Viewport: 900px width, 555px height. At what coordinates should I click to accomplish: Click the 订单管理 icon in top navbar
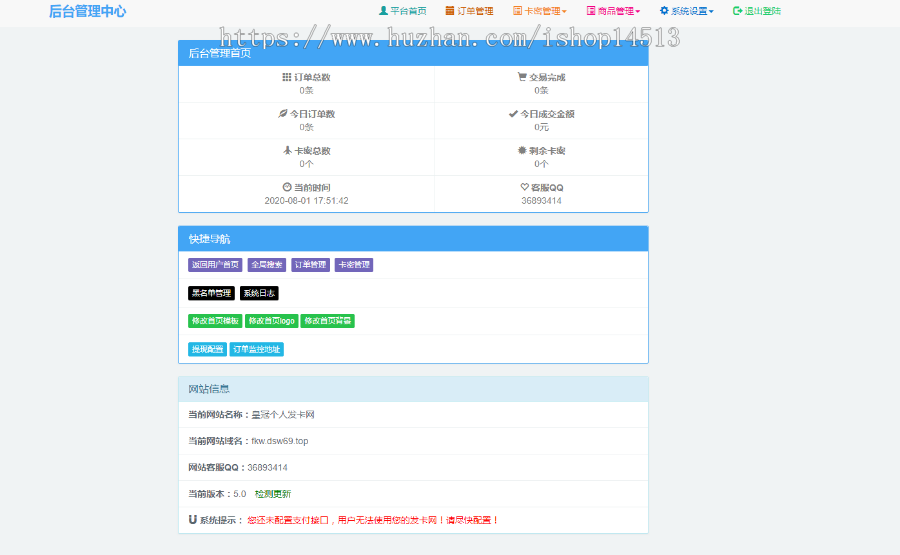pyautogui.click(x=450, y=11)
